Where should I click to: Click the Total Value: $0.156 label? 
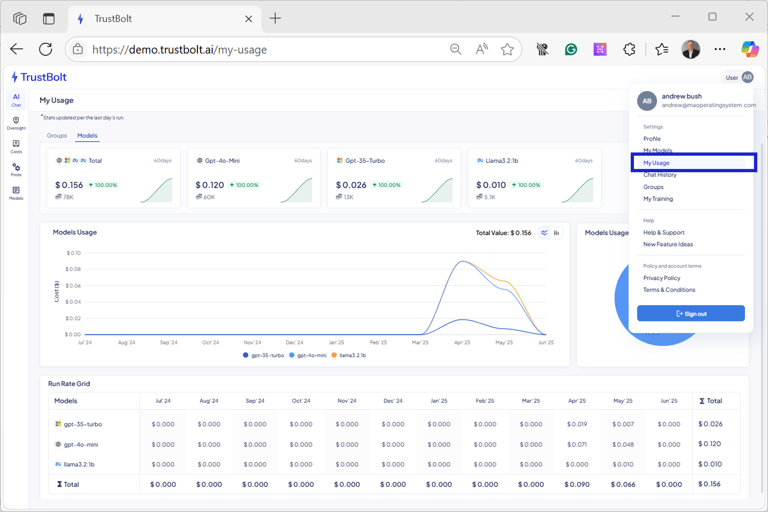(504, 233)
